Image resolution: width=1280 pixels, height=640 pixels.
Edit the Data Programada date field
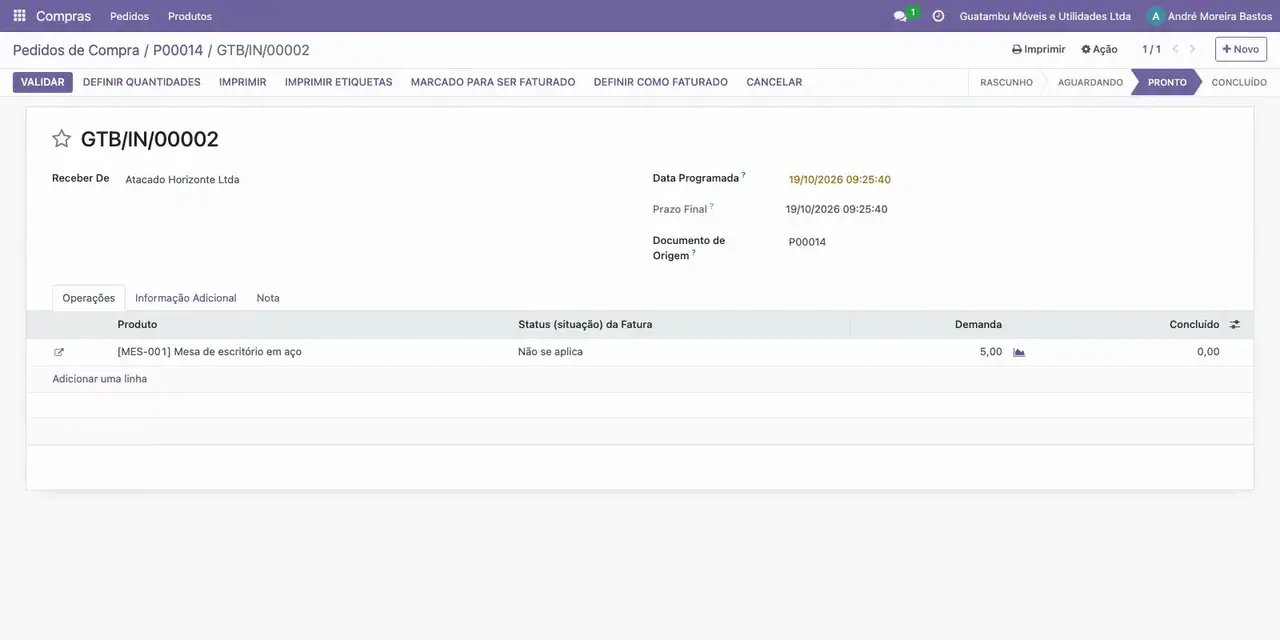(x=840, y=180)
